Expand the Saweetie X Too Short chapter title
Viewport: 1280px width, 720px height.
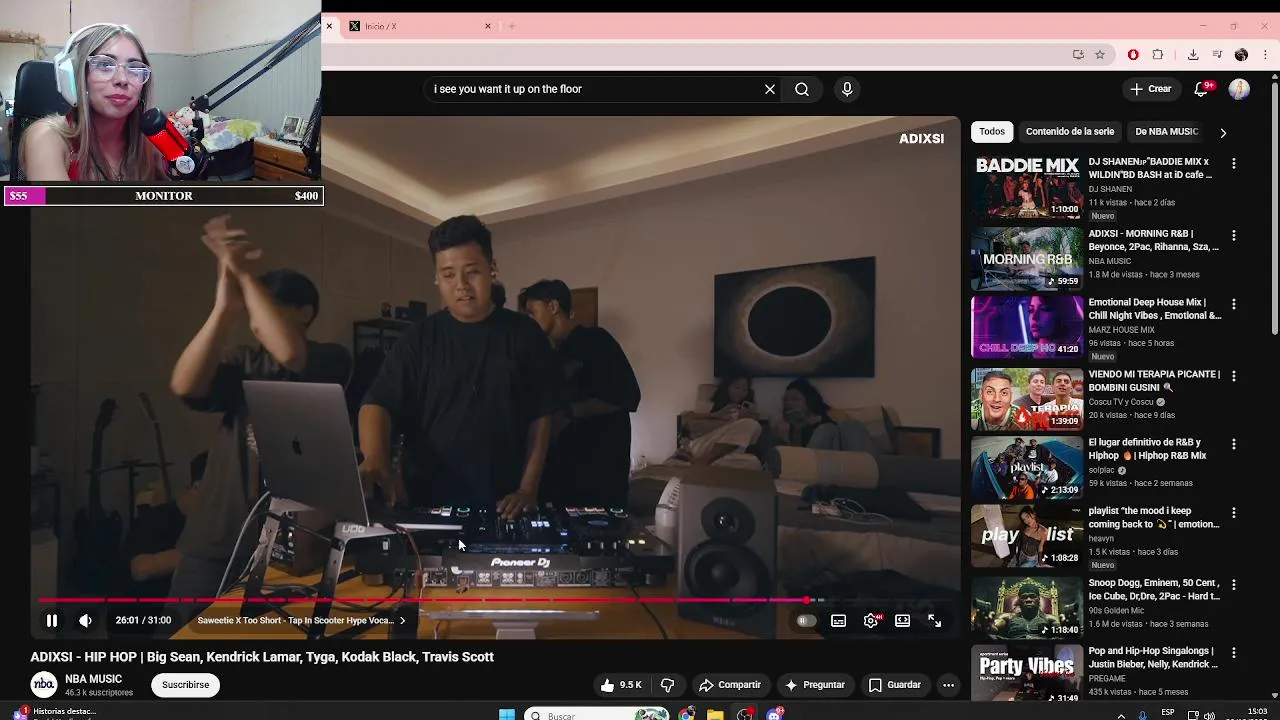[301, 620]
